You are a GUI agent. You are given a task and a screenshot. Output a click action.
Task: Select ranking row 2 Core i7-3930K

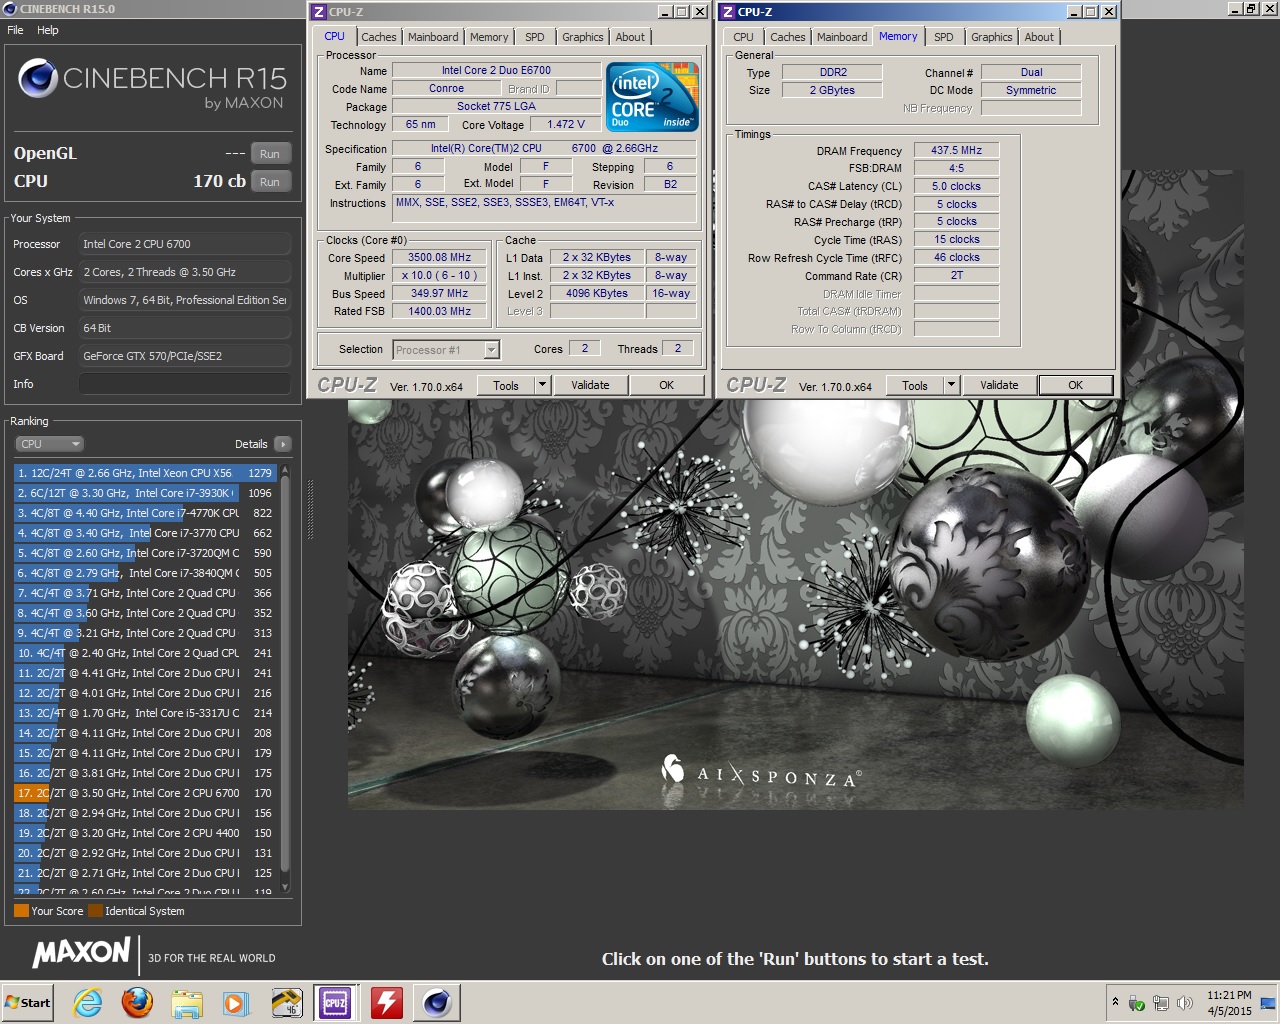pyautogui.click(x=145, y=493)
